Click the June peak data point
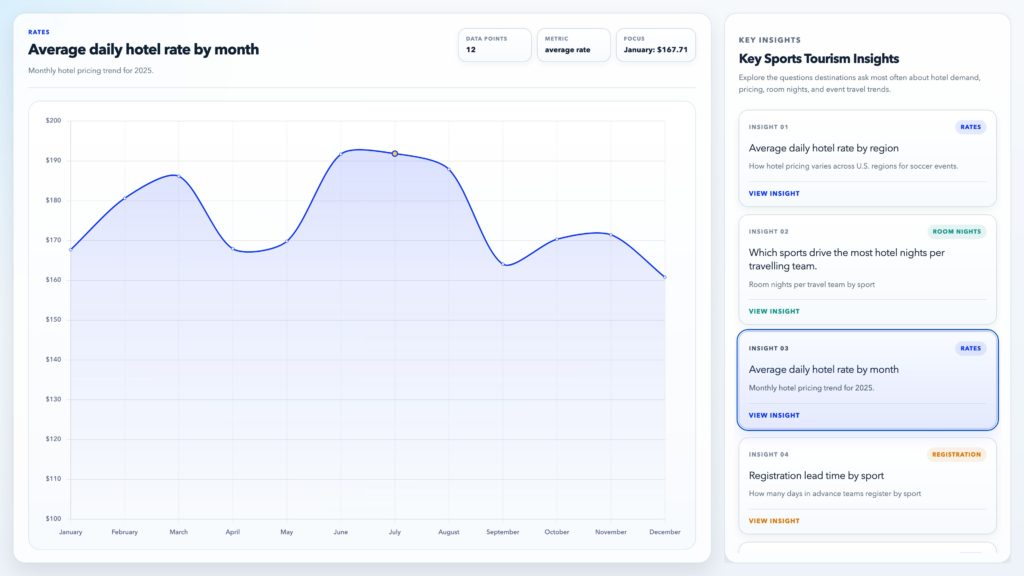The image size is (1024, 576). (341, 154)
